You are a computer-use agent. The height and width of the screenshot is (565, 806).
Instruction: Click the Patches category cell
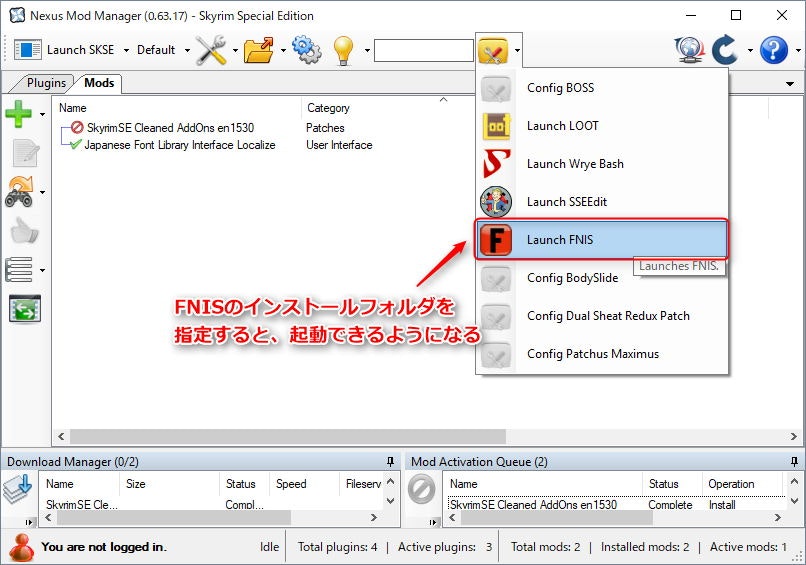(325, 127)
